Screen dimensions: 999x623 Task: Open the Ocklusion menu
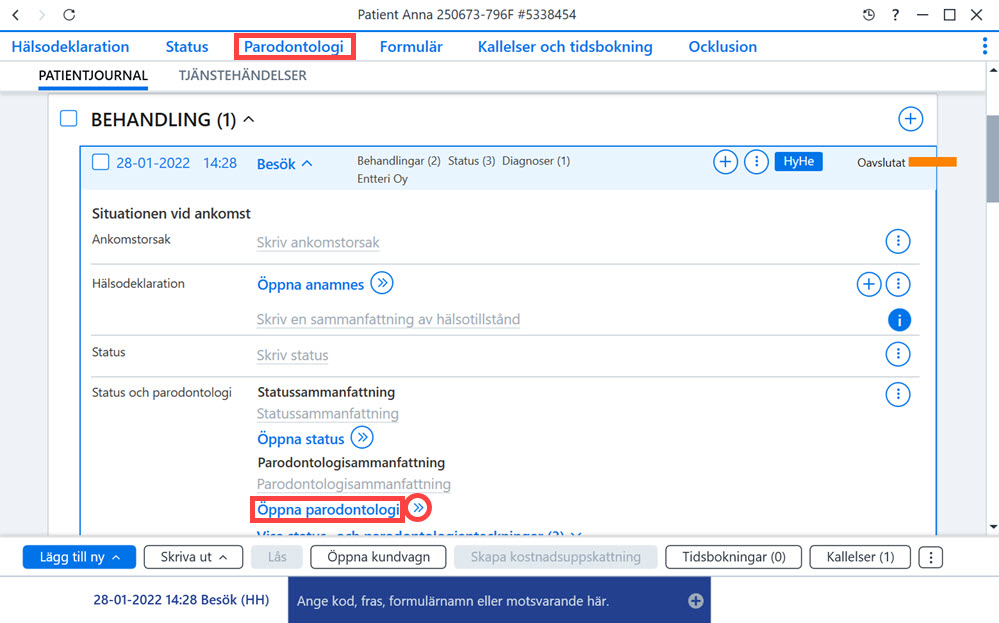pyautogui.click(x=722, y=47)
